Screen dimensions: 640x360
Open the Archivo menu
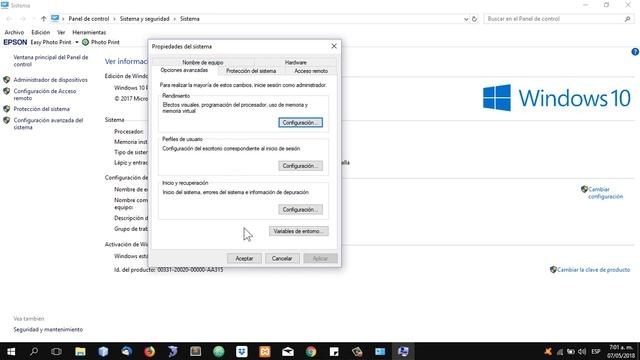14,32
